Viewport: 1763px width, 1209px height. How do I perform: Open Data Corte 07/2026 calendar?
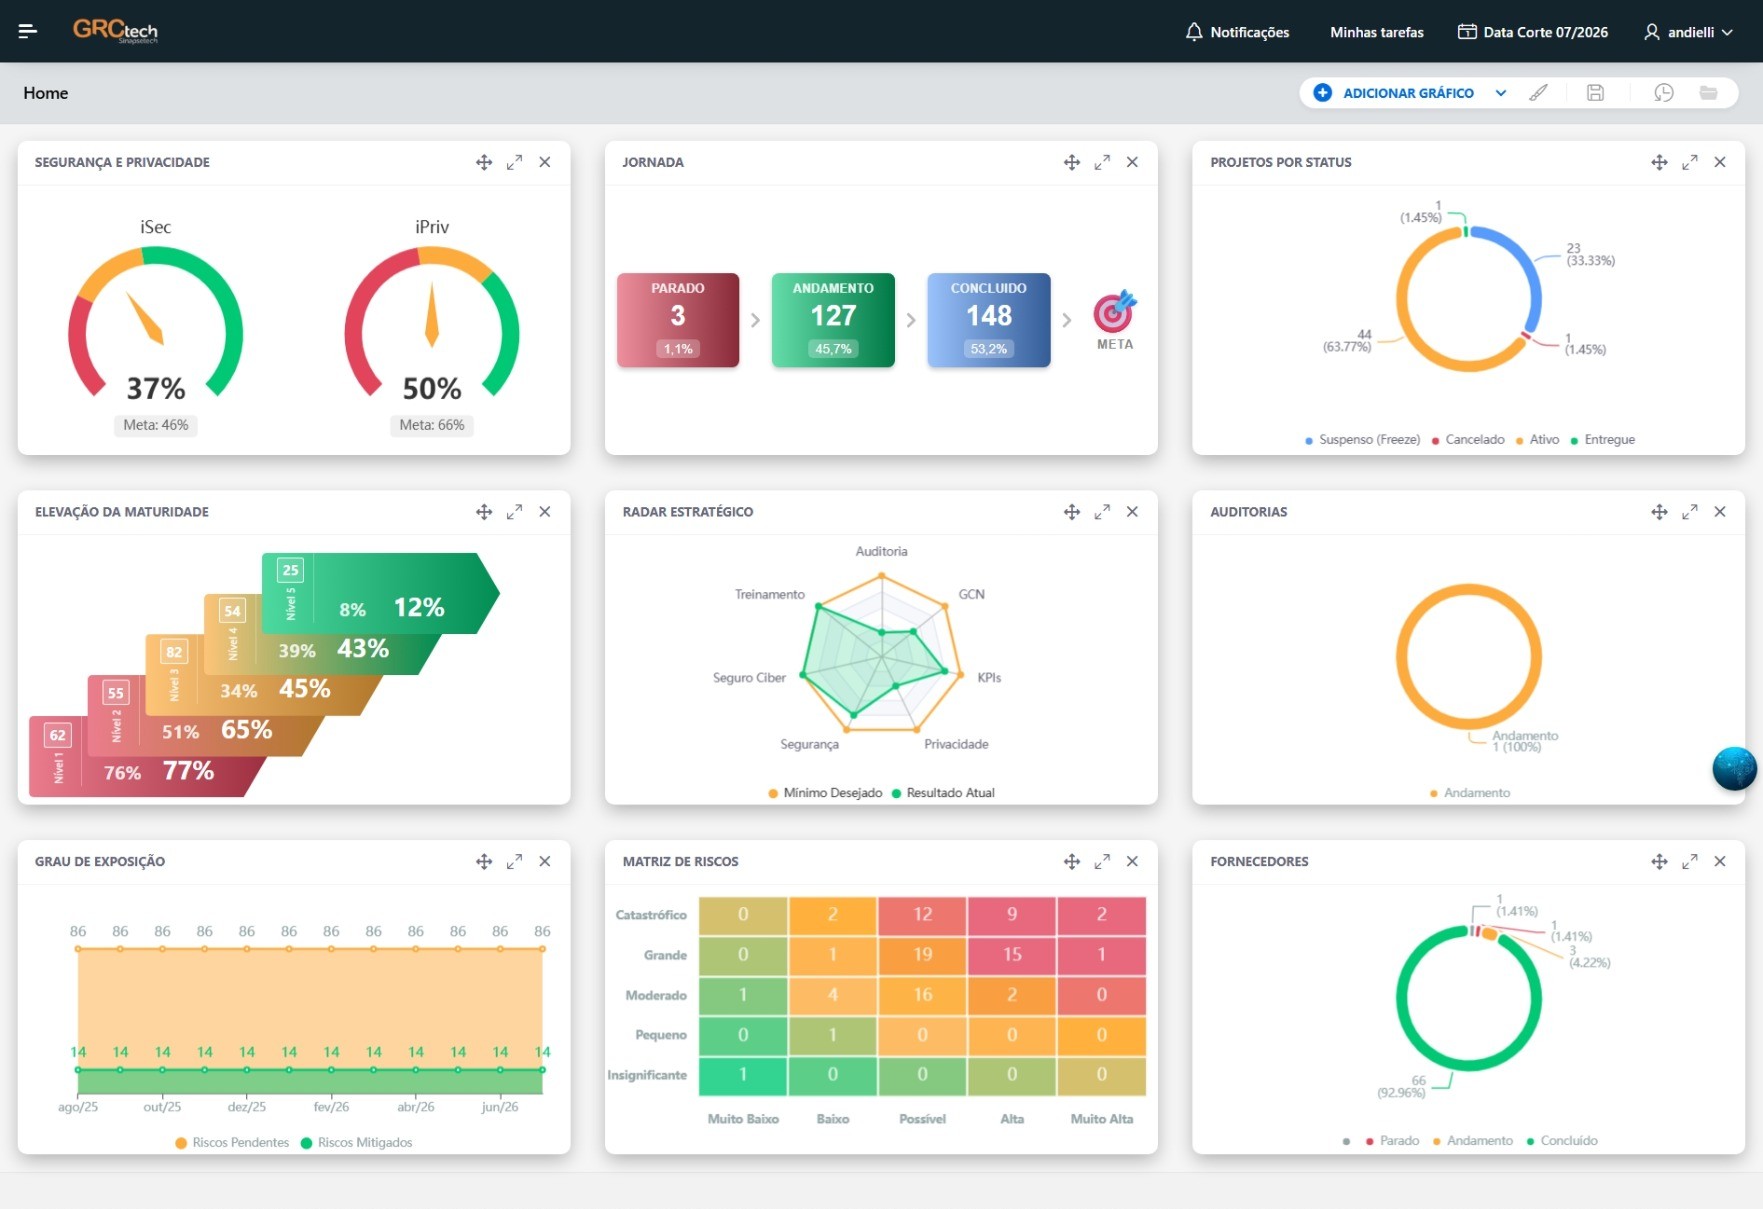pyautogui.click(x=1533, y=32)
